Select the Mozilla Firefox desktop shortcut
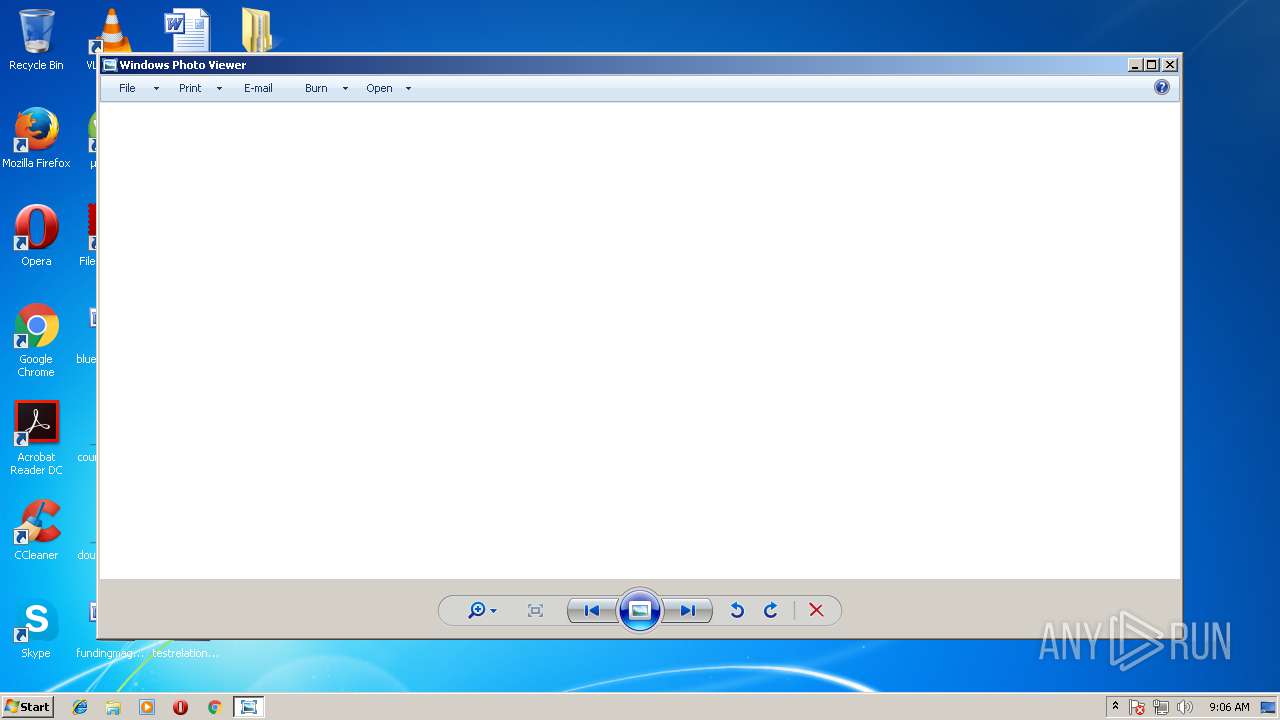 point(36,138)
